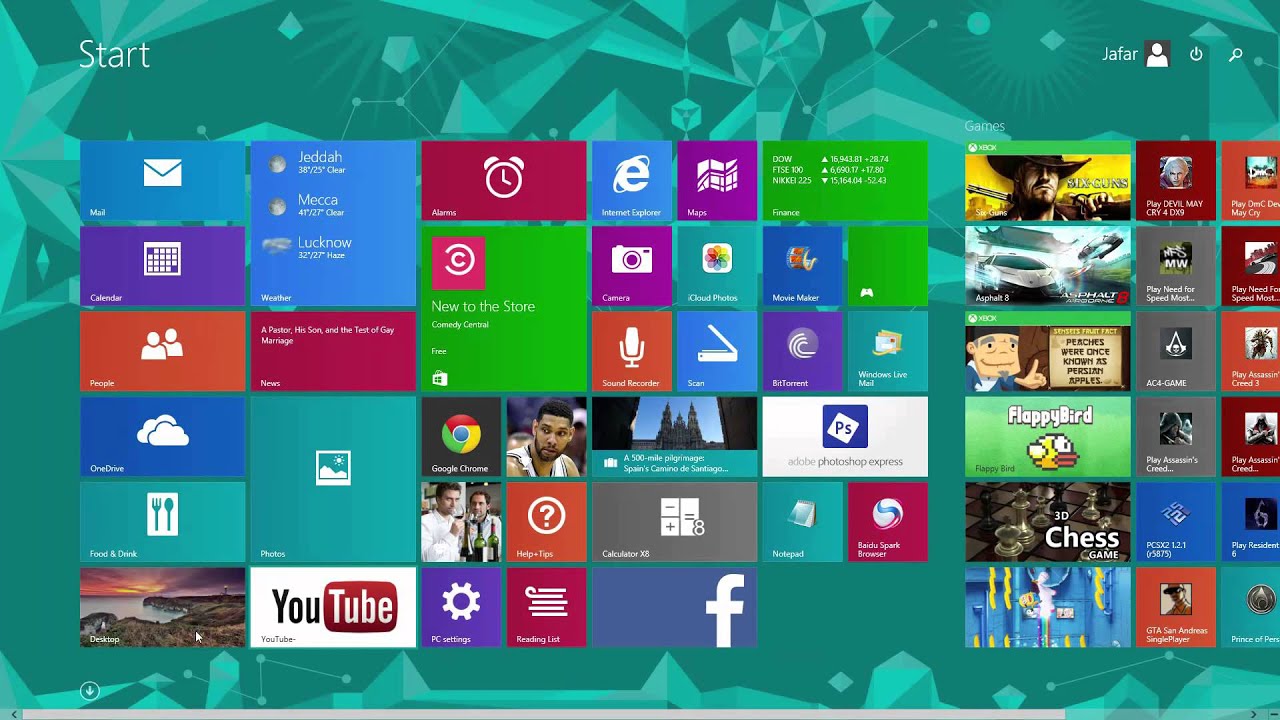Launch the Six-Guns game tile
This screenshot has height=720, width=1280.
pyautogui.click(x=1048, y=181)
